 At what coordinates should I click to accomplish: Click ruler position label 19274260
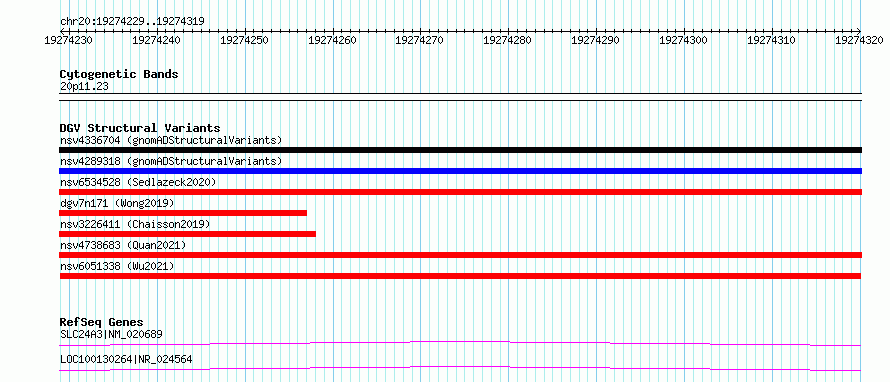(x=332, y=40)
